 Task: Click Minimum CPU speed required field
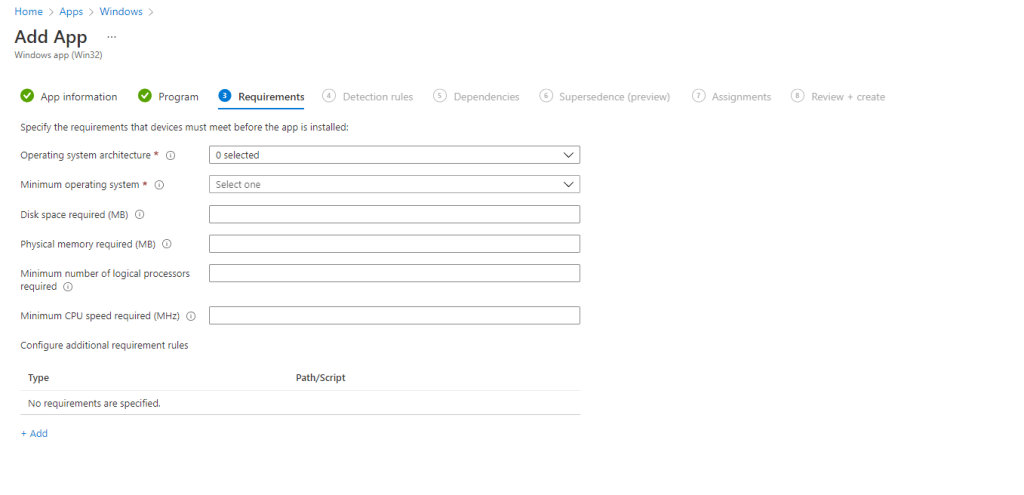[x=394, y=315]
